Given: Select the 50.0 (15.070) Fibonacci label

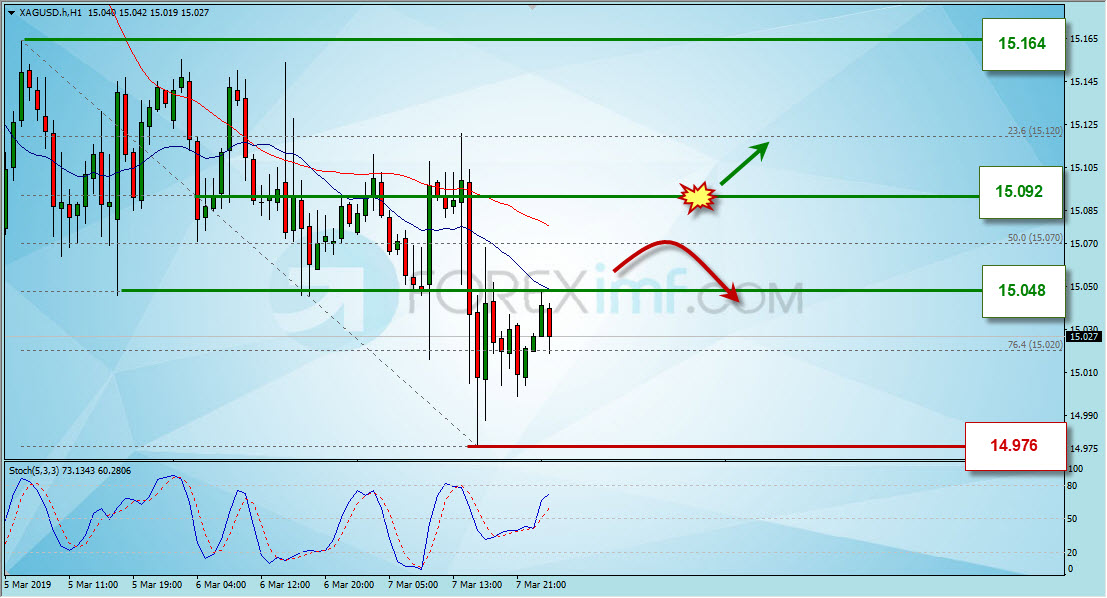Looking at the screenshot, I should point(1034,238).
